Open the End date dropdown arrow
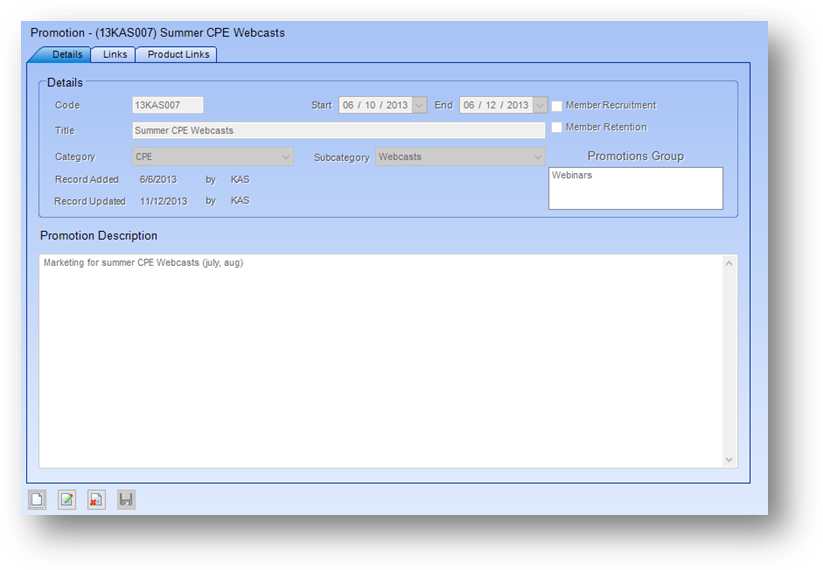Screen dimensions: 823x570 tap(540, 105)
